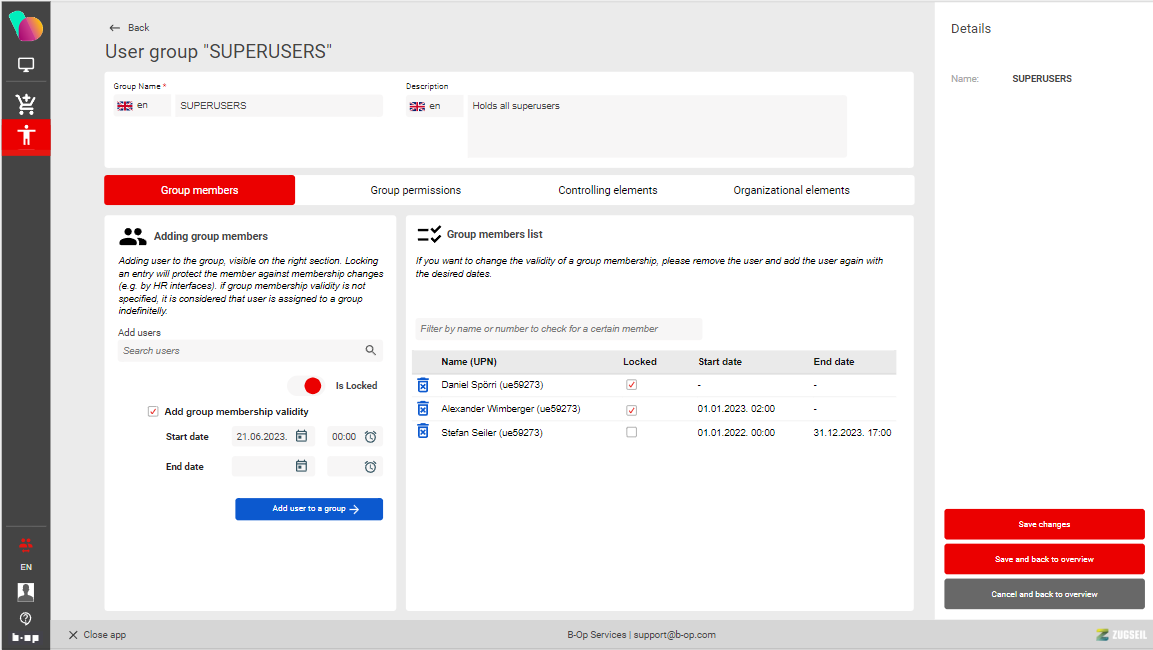The width and height of the screenshot is (1153, 650).
Task: Click the monitor icon in left sidebar
Action: pos(26,66)
